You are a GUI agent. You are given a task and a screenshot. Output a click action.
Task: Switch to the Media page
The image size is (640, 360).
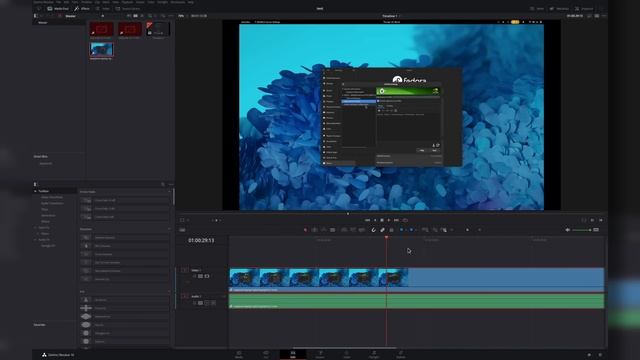(239, 354)
